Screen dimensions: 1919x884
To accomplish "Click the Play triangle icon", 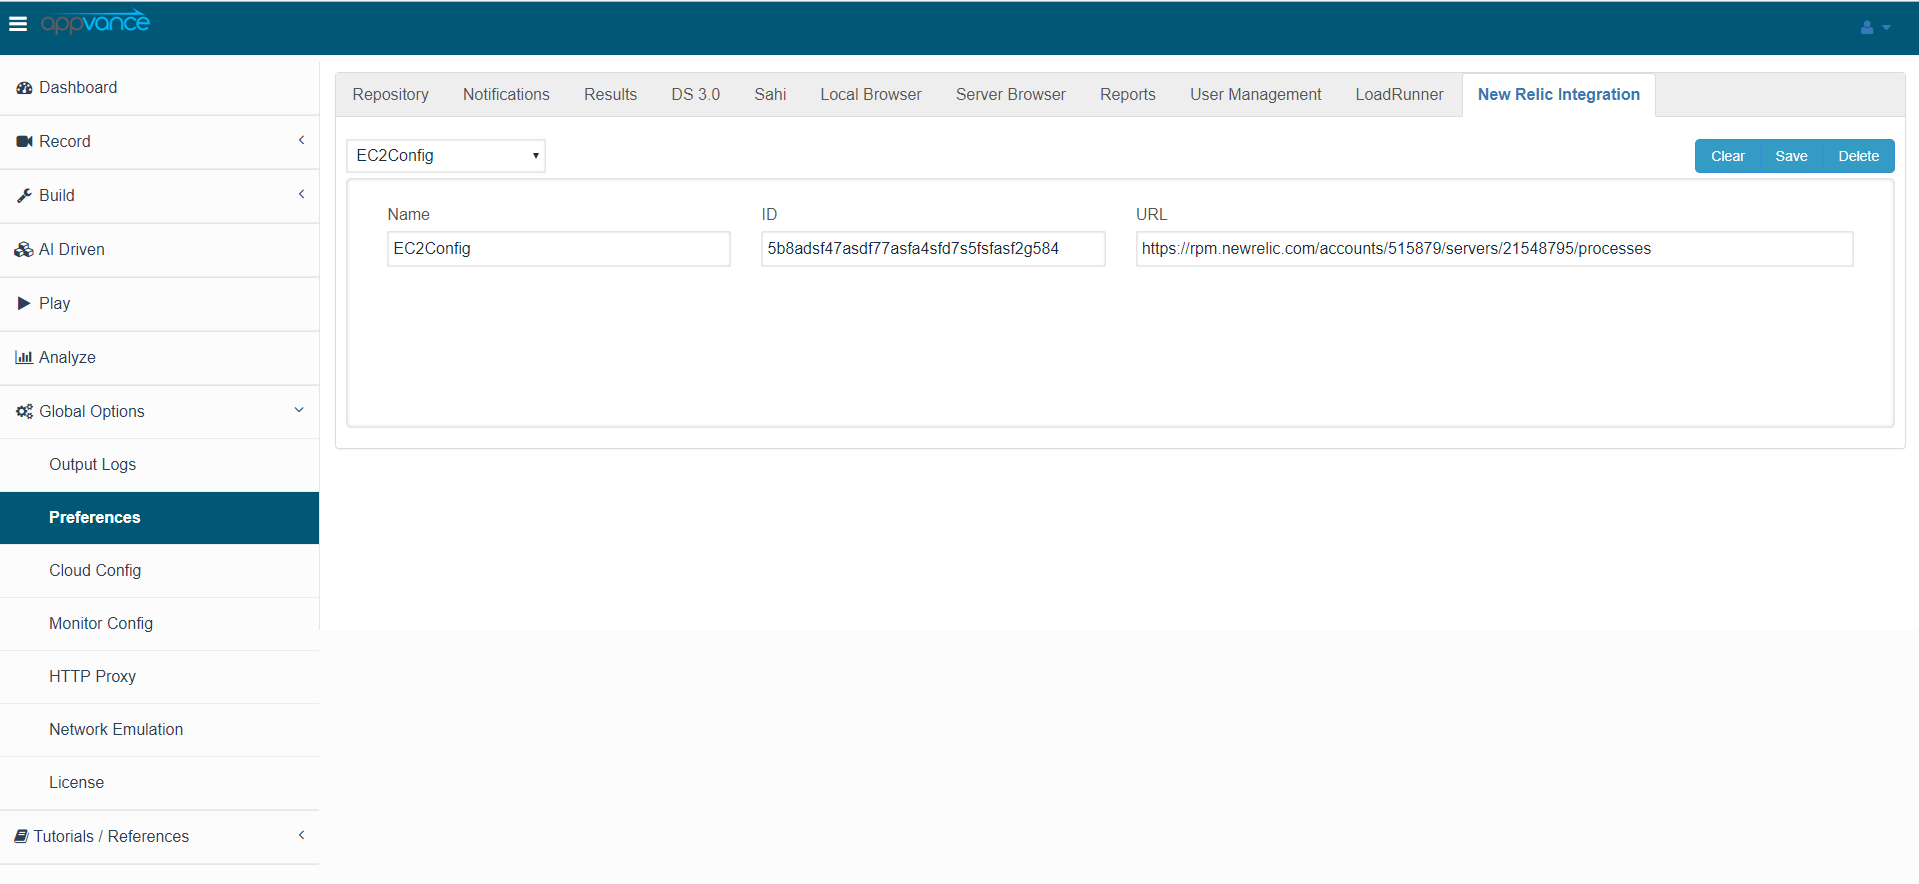I will 24,303.
